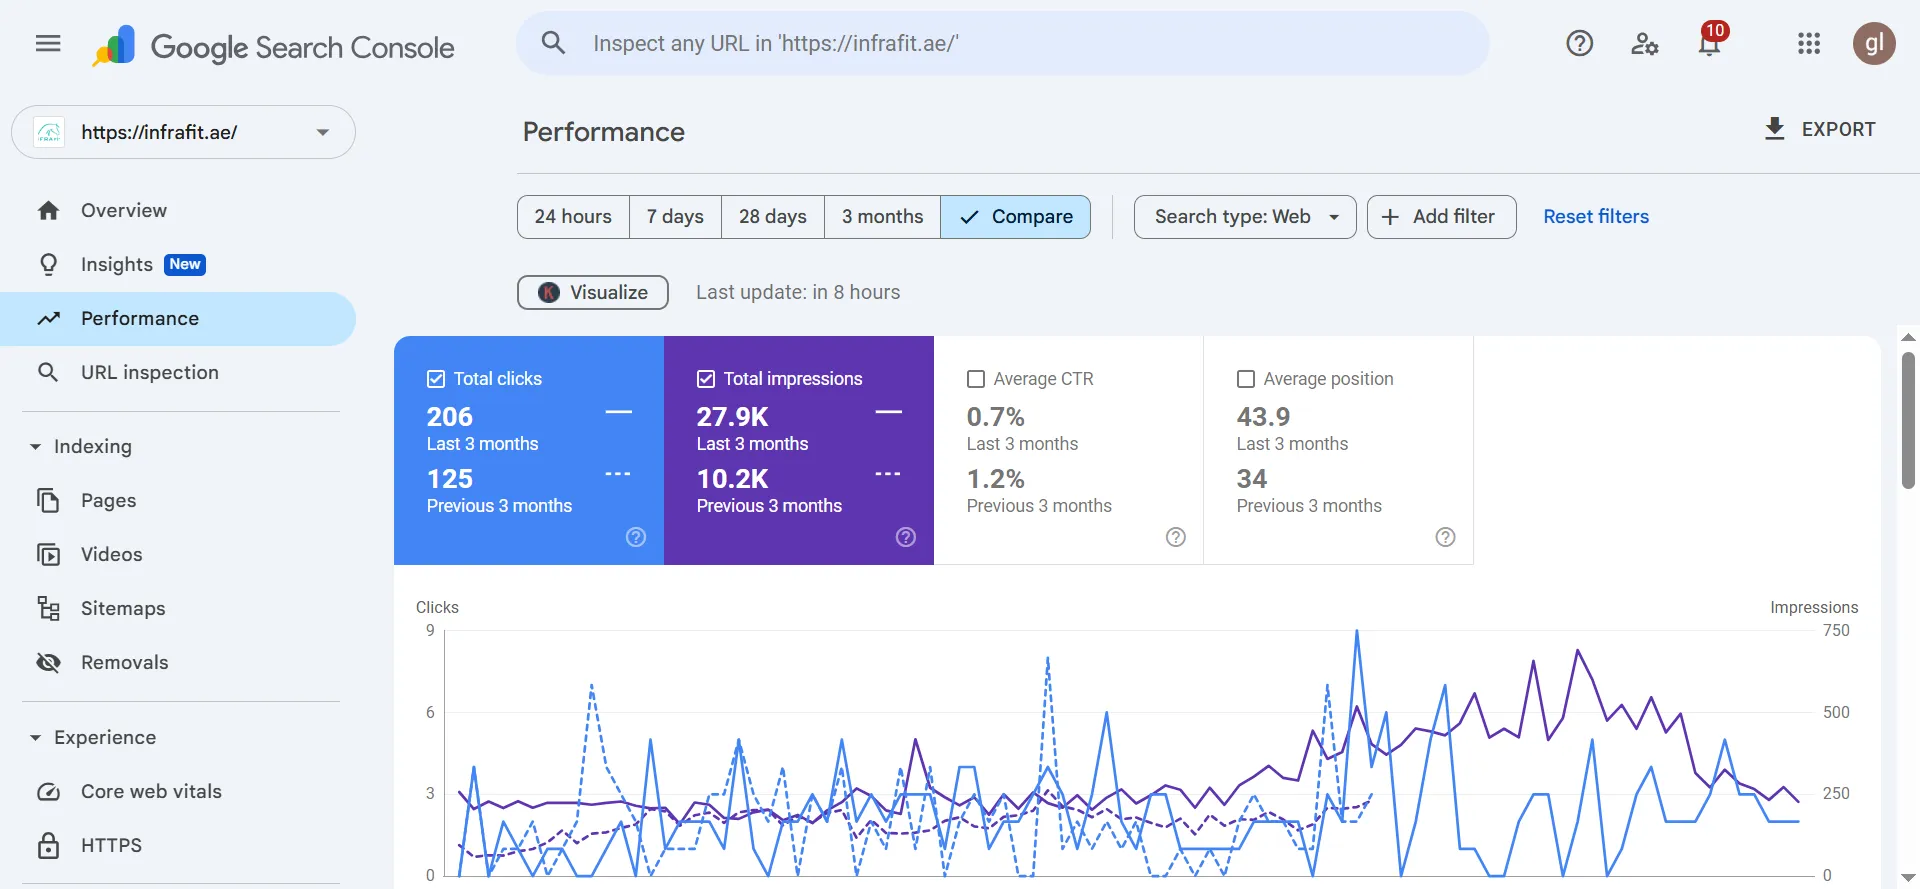Screen dimensions: 1920x889
Task: Focus the Inspect any URL search field
Action: (1020, 44)
